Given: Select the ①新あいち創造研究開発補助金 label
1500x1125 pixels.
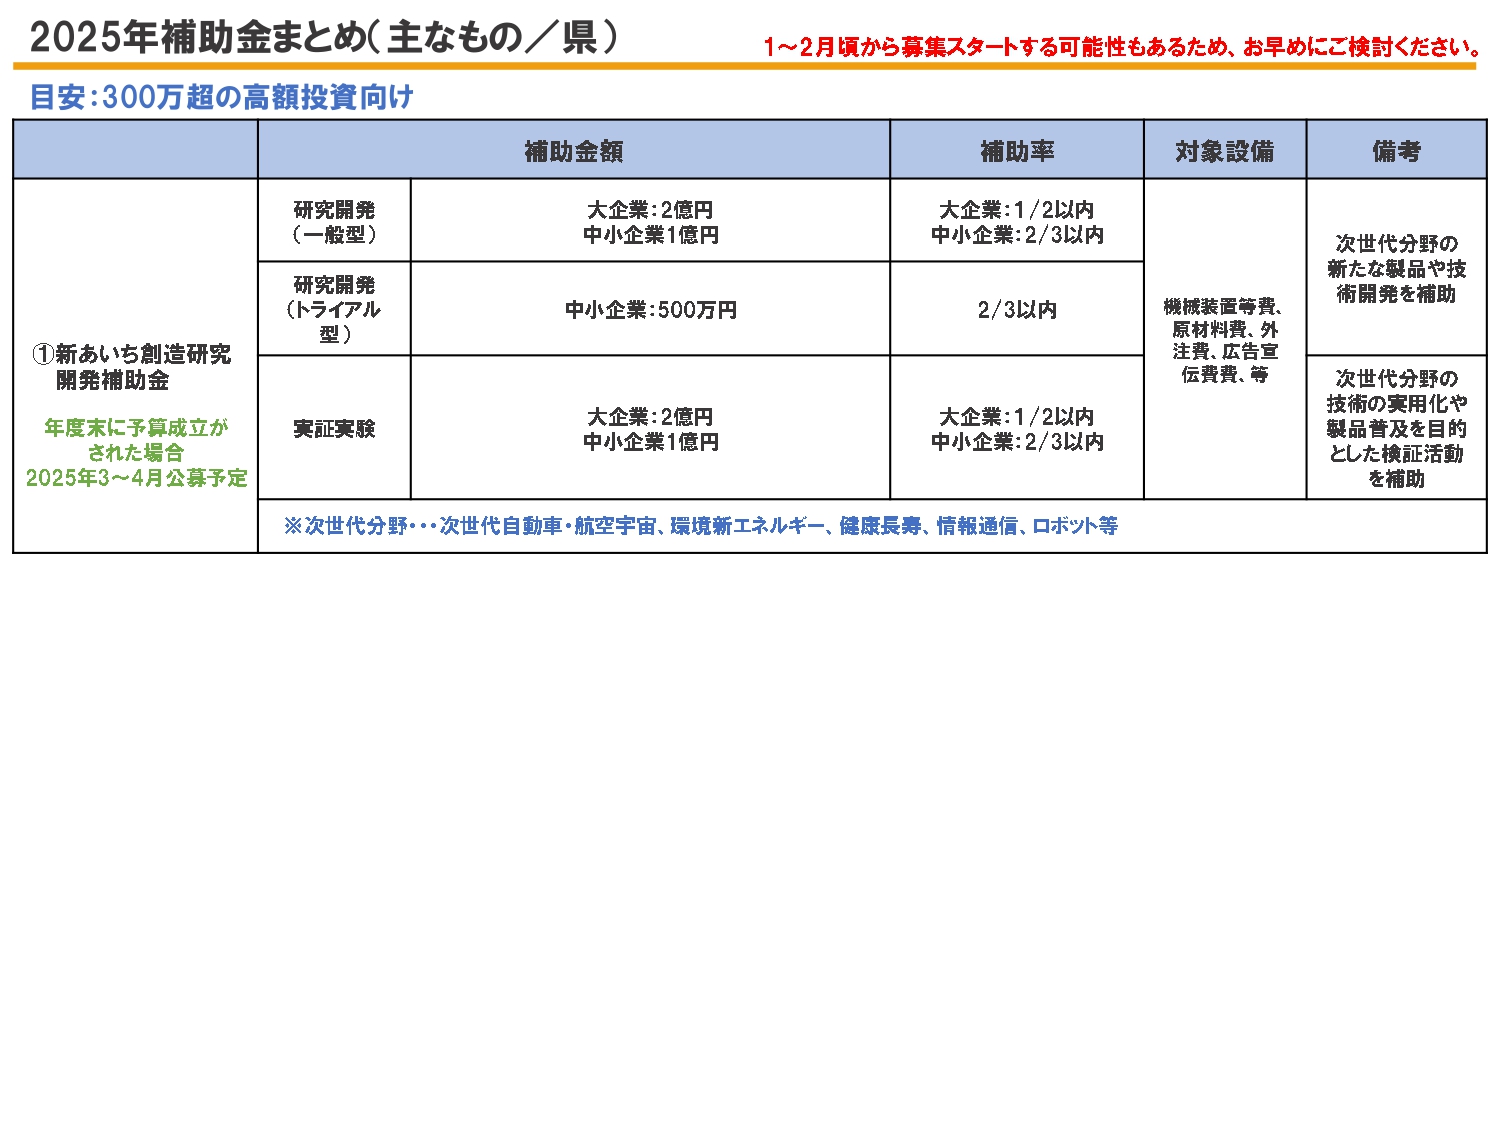Looking at the screenshot, I should click(x=132, y=367).
